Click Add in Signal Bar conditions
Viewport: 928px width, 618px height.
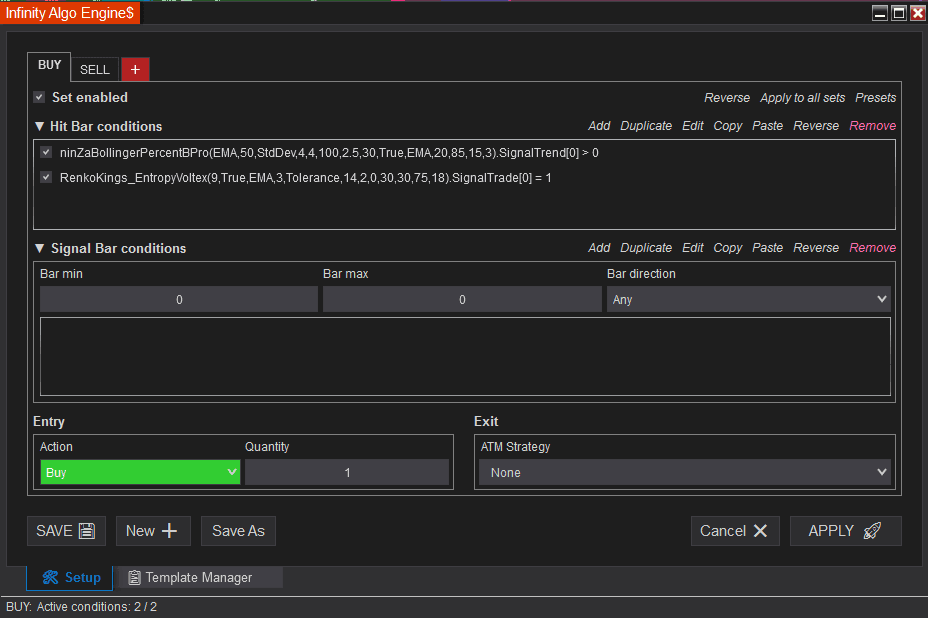click(x=599, y=248)
